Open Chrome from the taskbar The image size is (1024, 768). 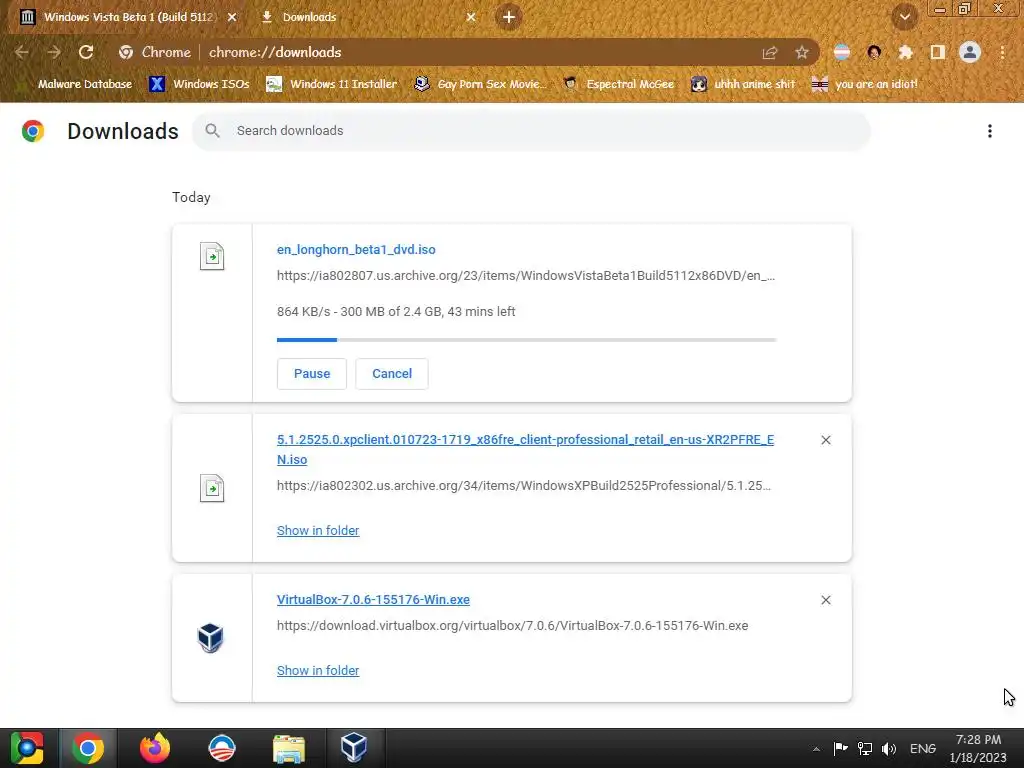[x=88, y=748]
